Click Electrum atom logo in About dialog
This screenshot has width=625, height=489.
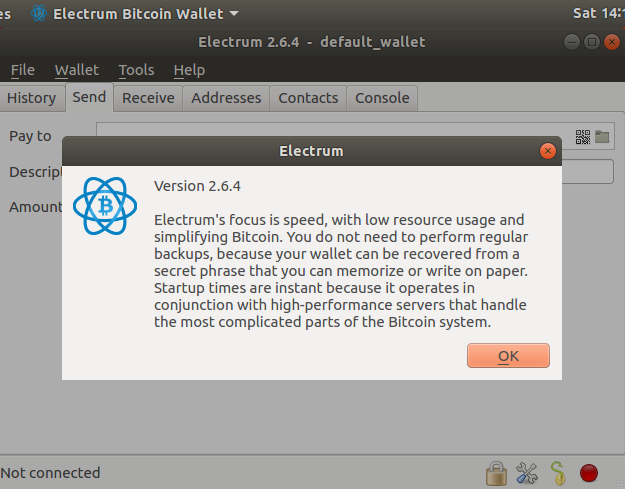tap(105, 206)
